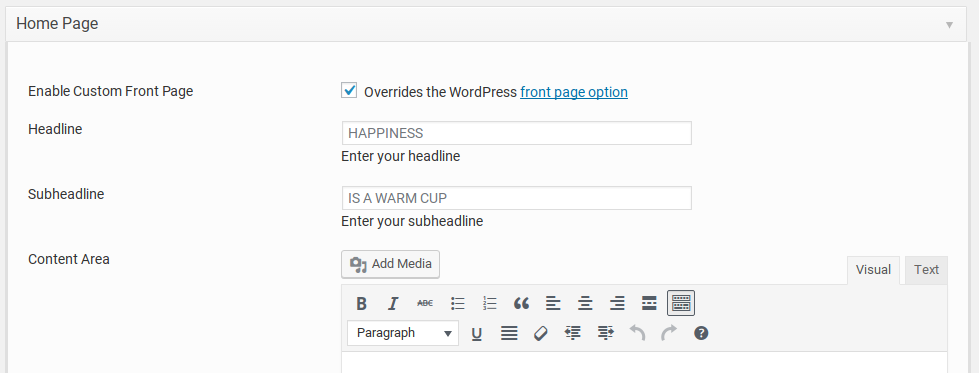The width and height of the screenshot is (979, 373).
Task: Click the Content Area label
Action: click(69, 259)
